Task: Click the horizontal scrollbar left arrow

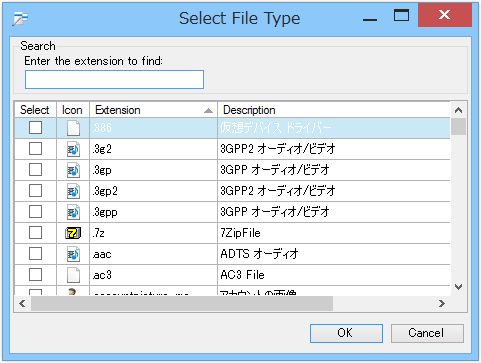Action: (22, 303)
